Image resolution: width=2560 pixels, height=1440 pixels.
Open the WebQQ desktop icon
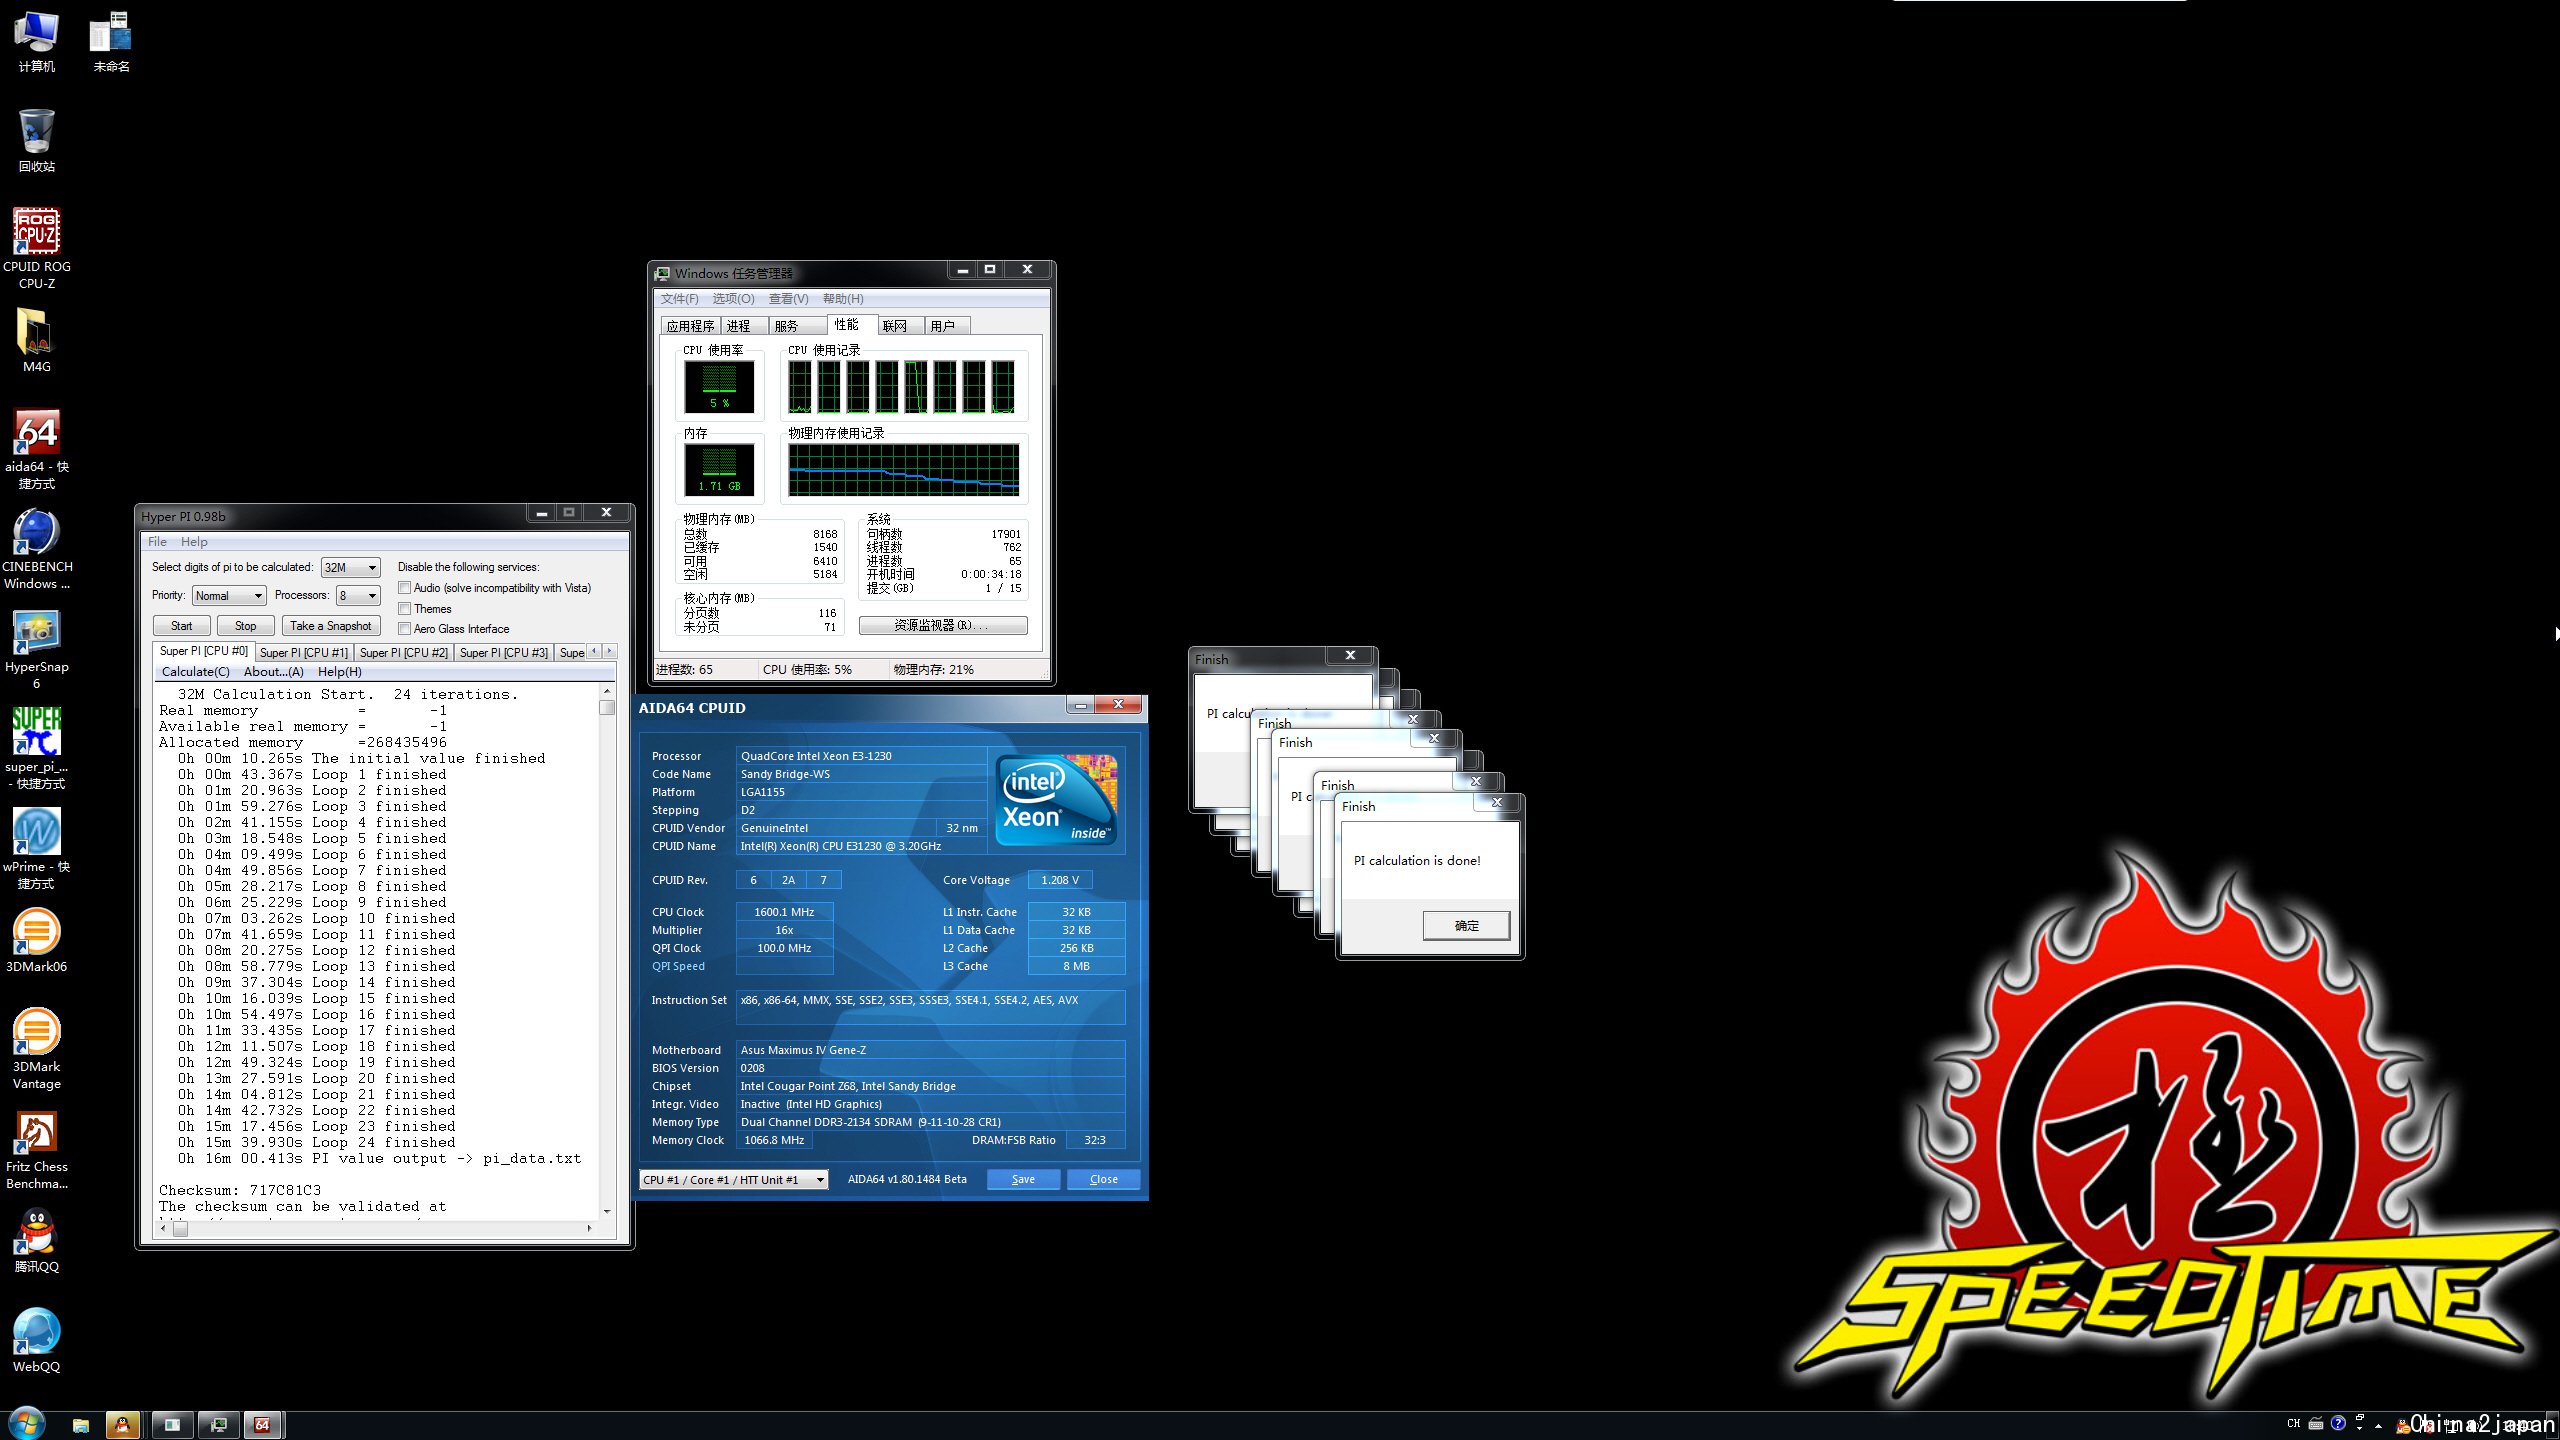pos(37,1341)
